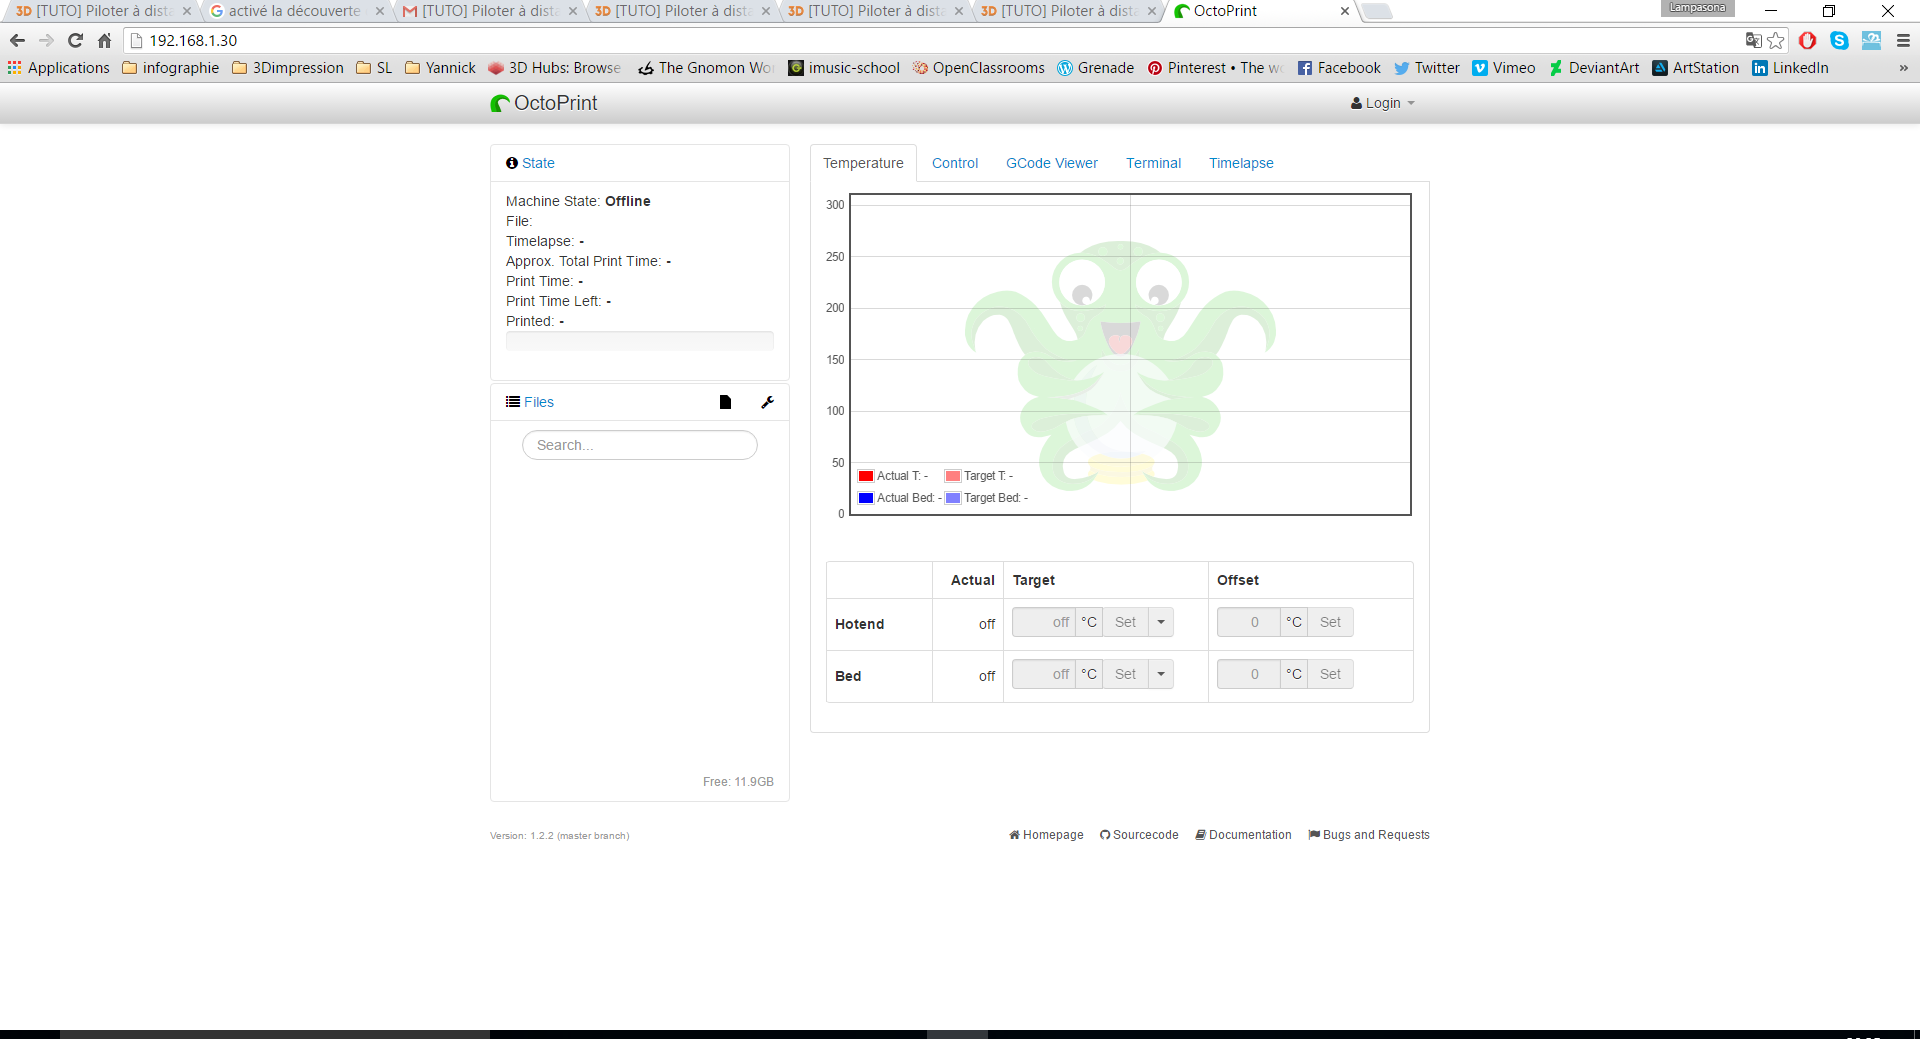Open the Vimeo bookmark
1920x1039 pixels.
[1504, 68]
